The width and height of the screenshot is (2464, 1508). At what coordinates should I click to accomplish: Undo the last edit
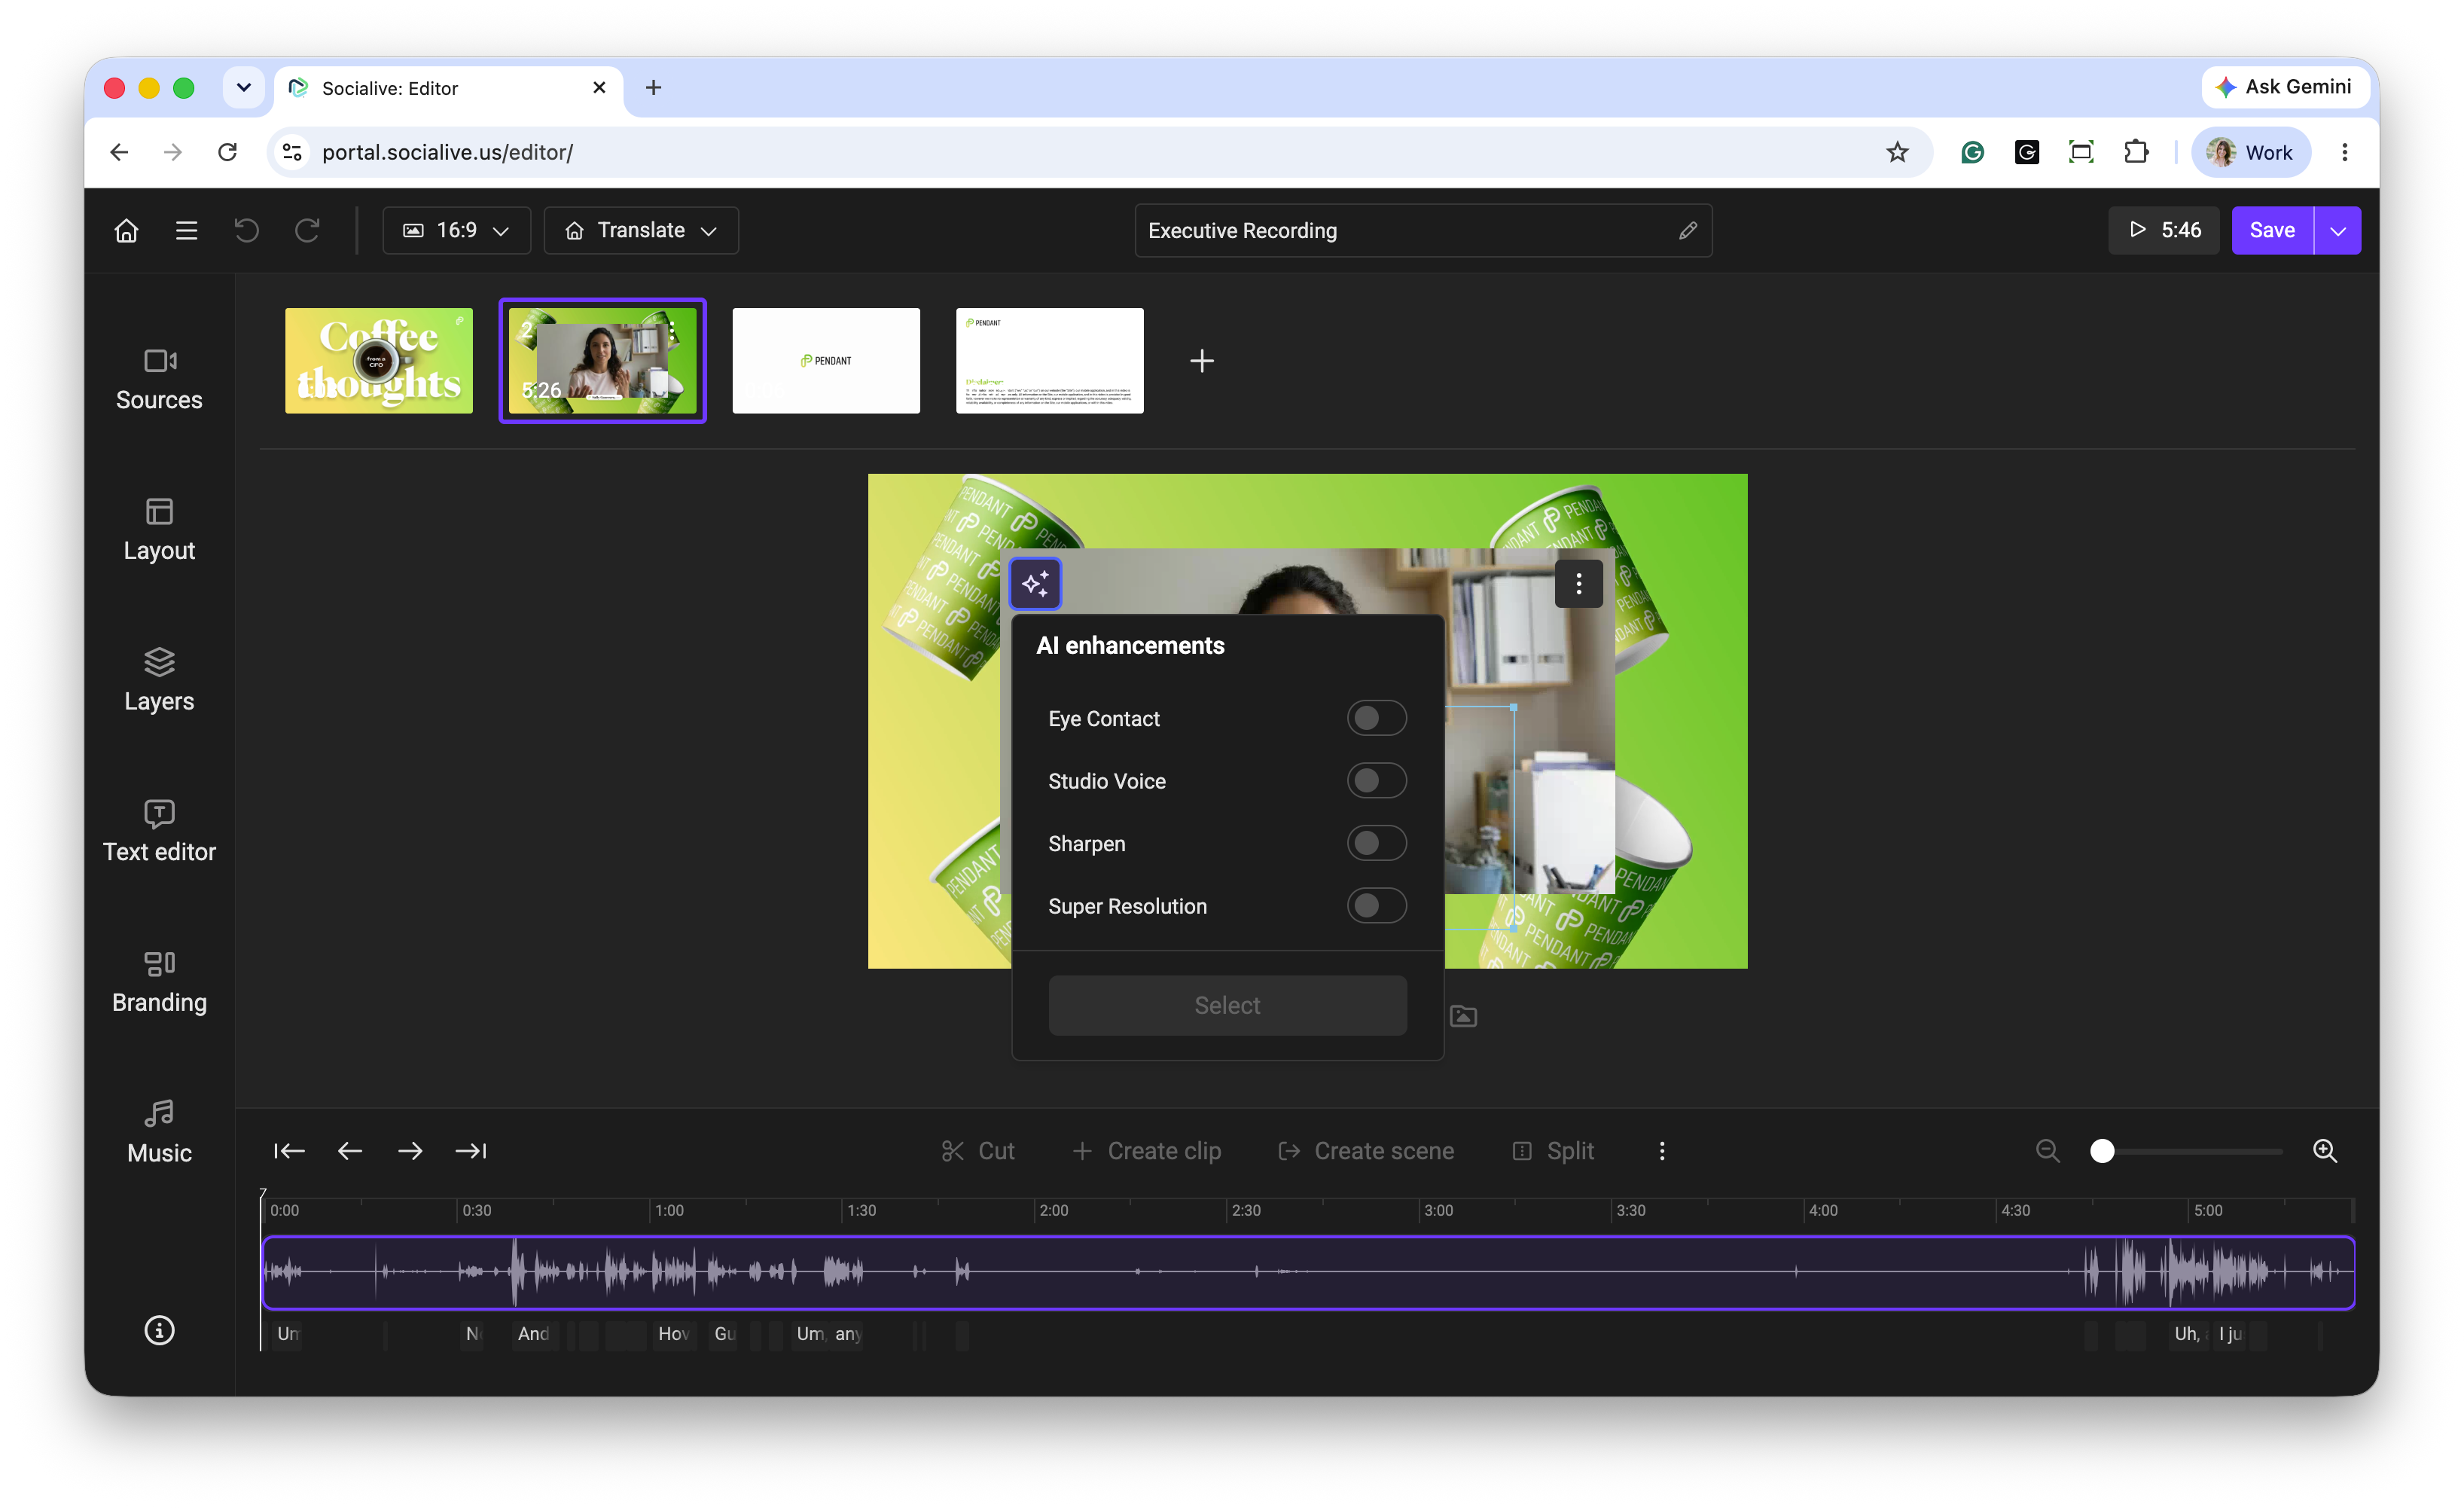246,231
